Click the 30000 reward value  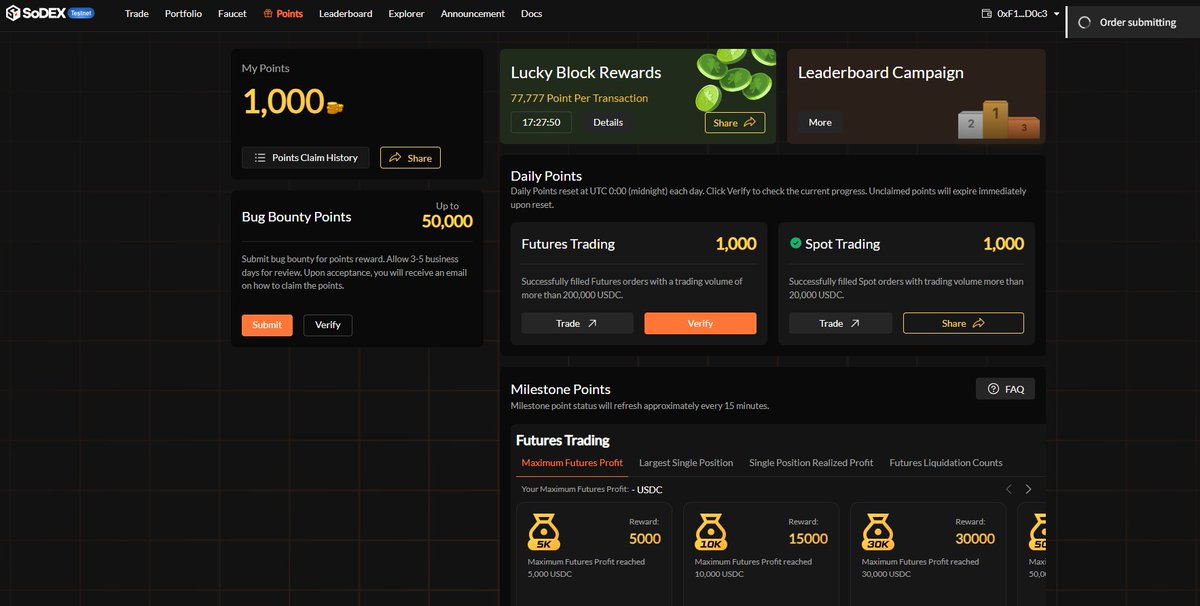tap(975, 538)
